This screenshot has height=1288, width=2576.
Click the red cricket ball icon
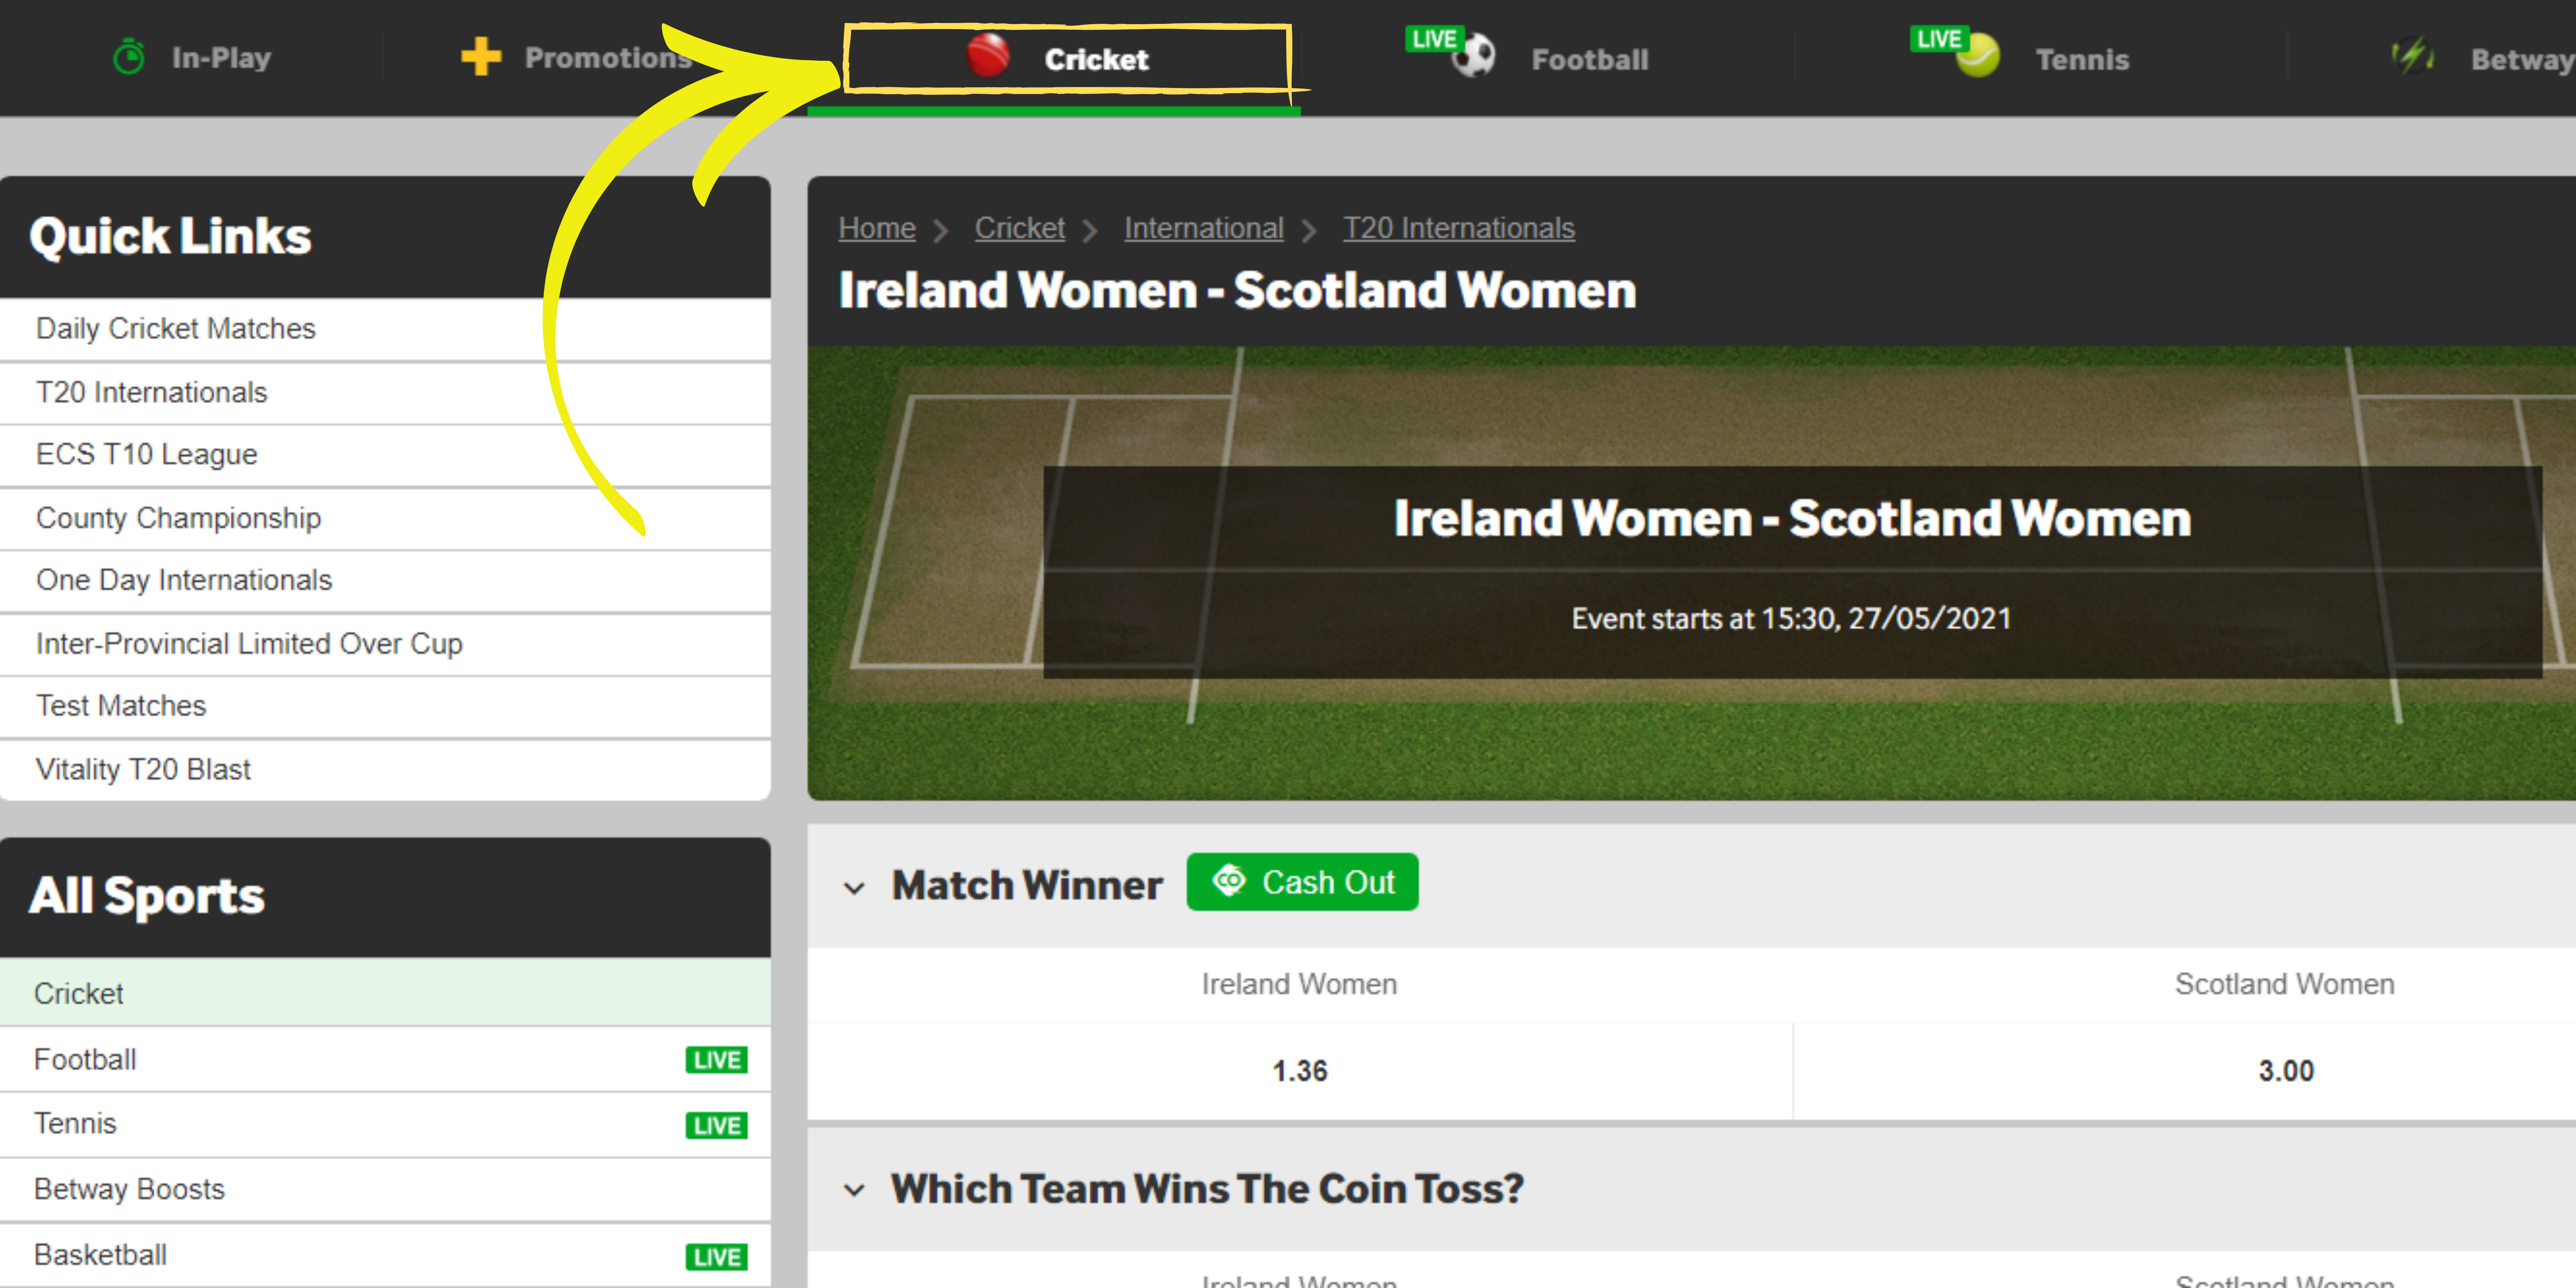(988, 56)
